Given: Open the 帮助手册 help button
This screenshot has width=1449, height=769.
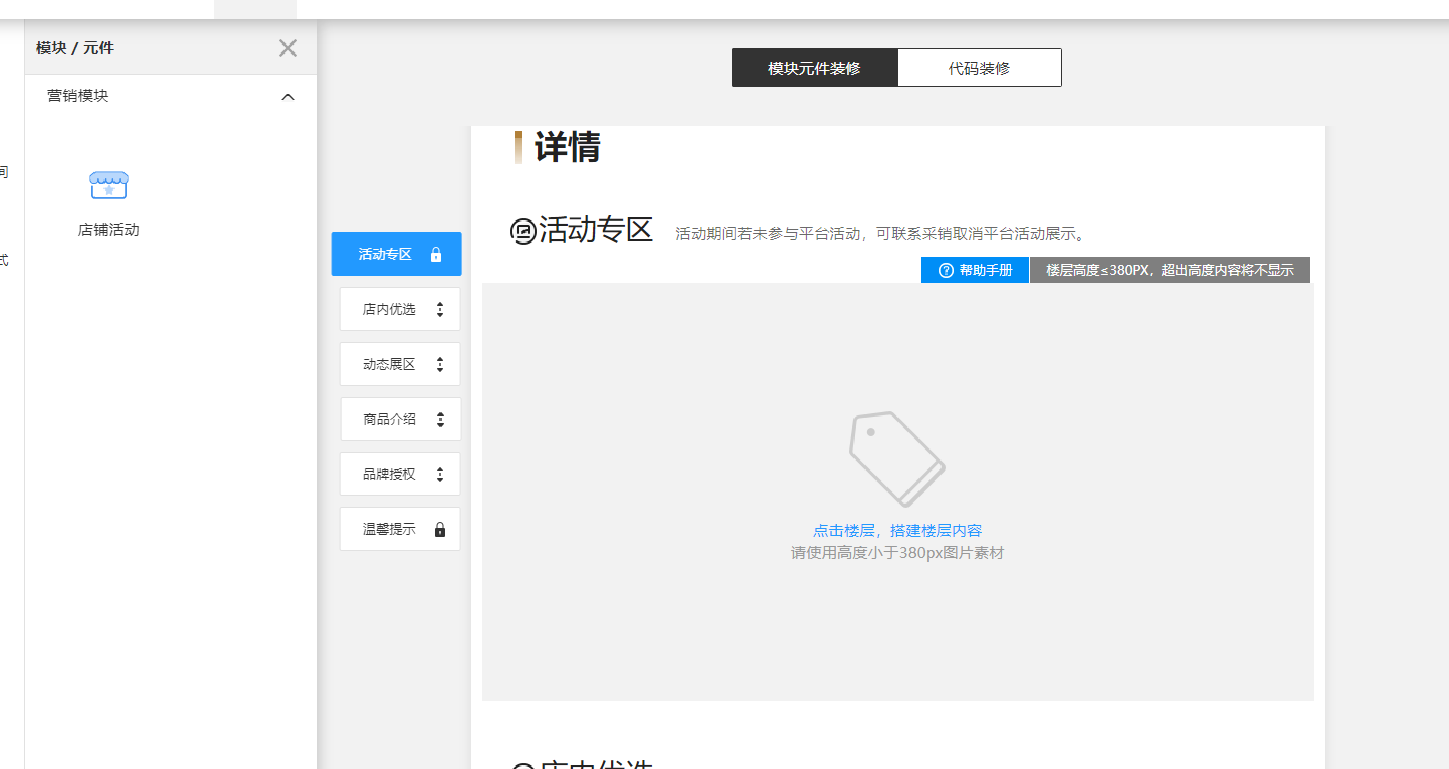Looking at the screenshot, I should tap(975, 270).
